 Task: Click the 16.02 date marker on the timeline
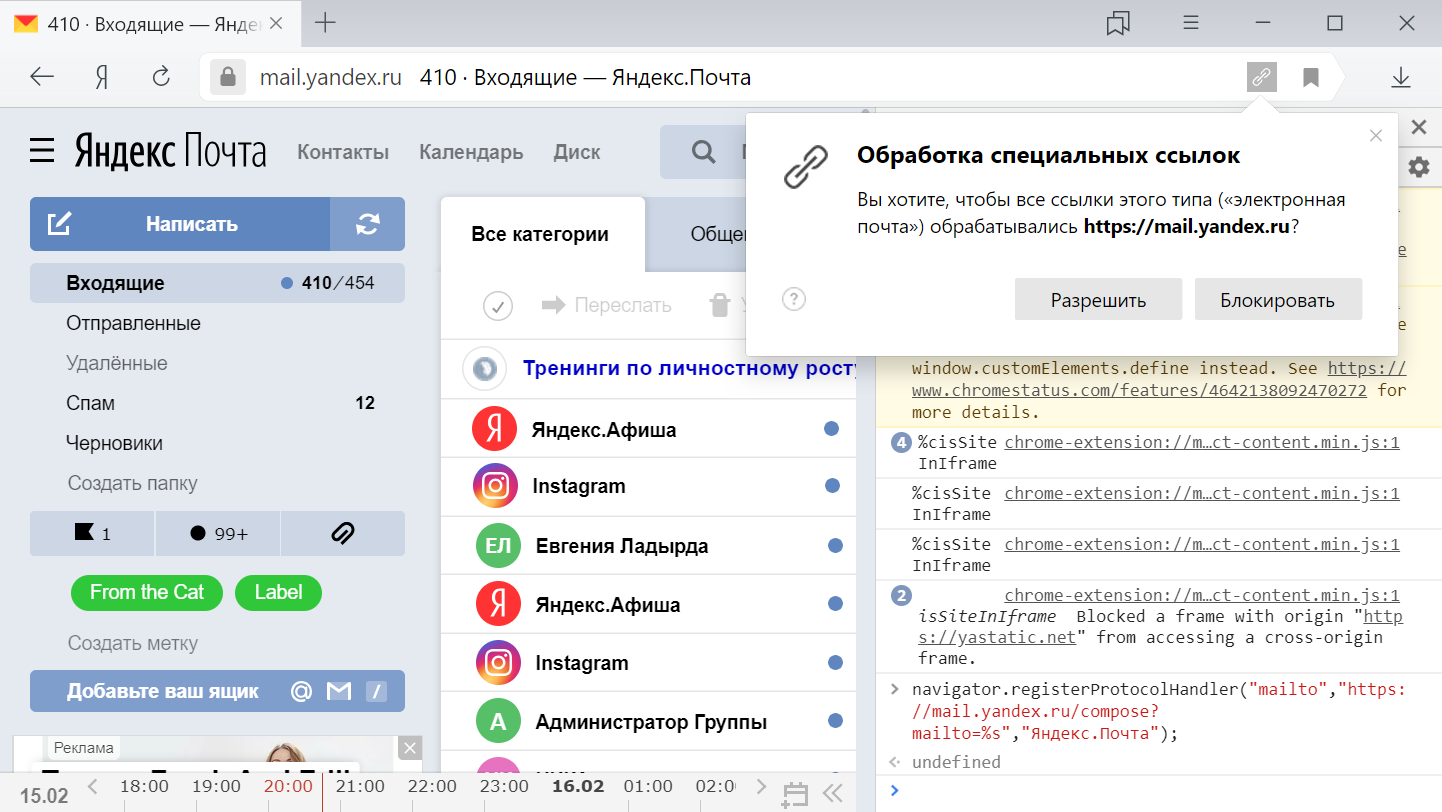coord(578,787)
